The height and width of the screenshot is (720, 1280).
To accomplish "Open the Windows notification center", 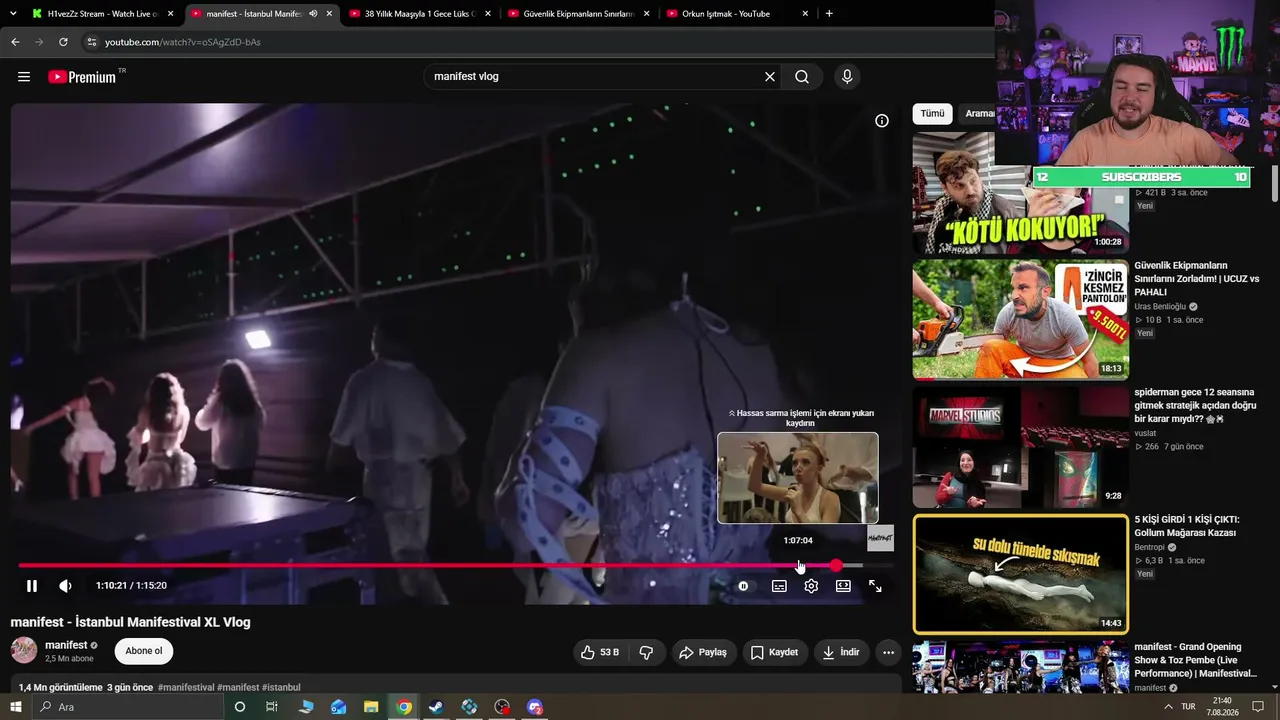I will click(x=1258, y=707).
